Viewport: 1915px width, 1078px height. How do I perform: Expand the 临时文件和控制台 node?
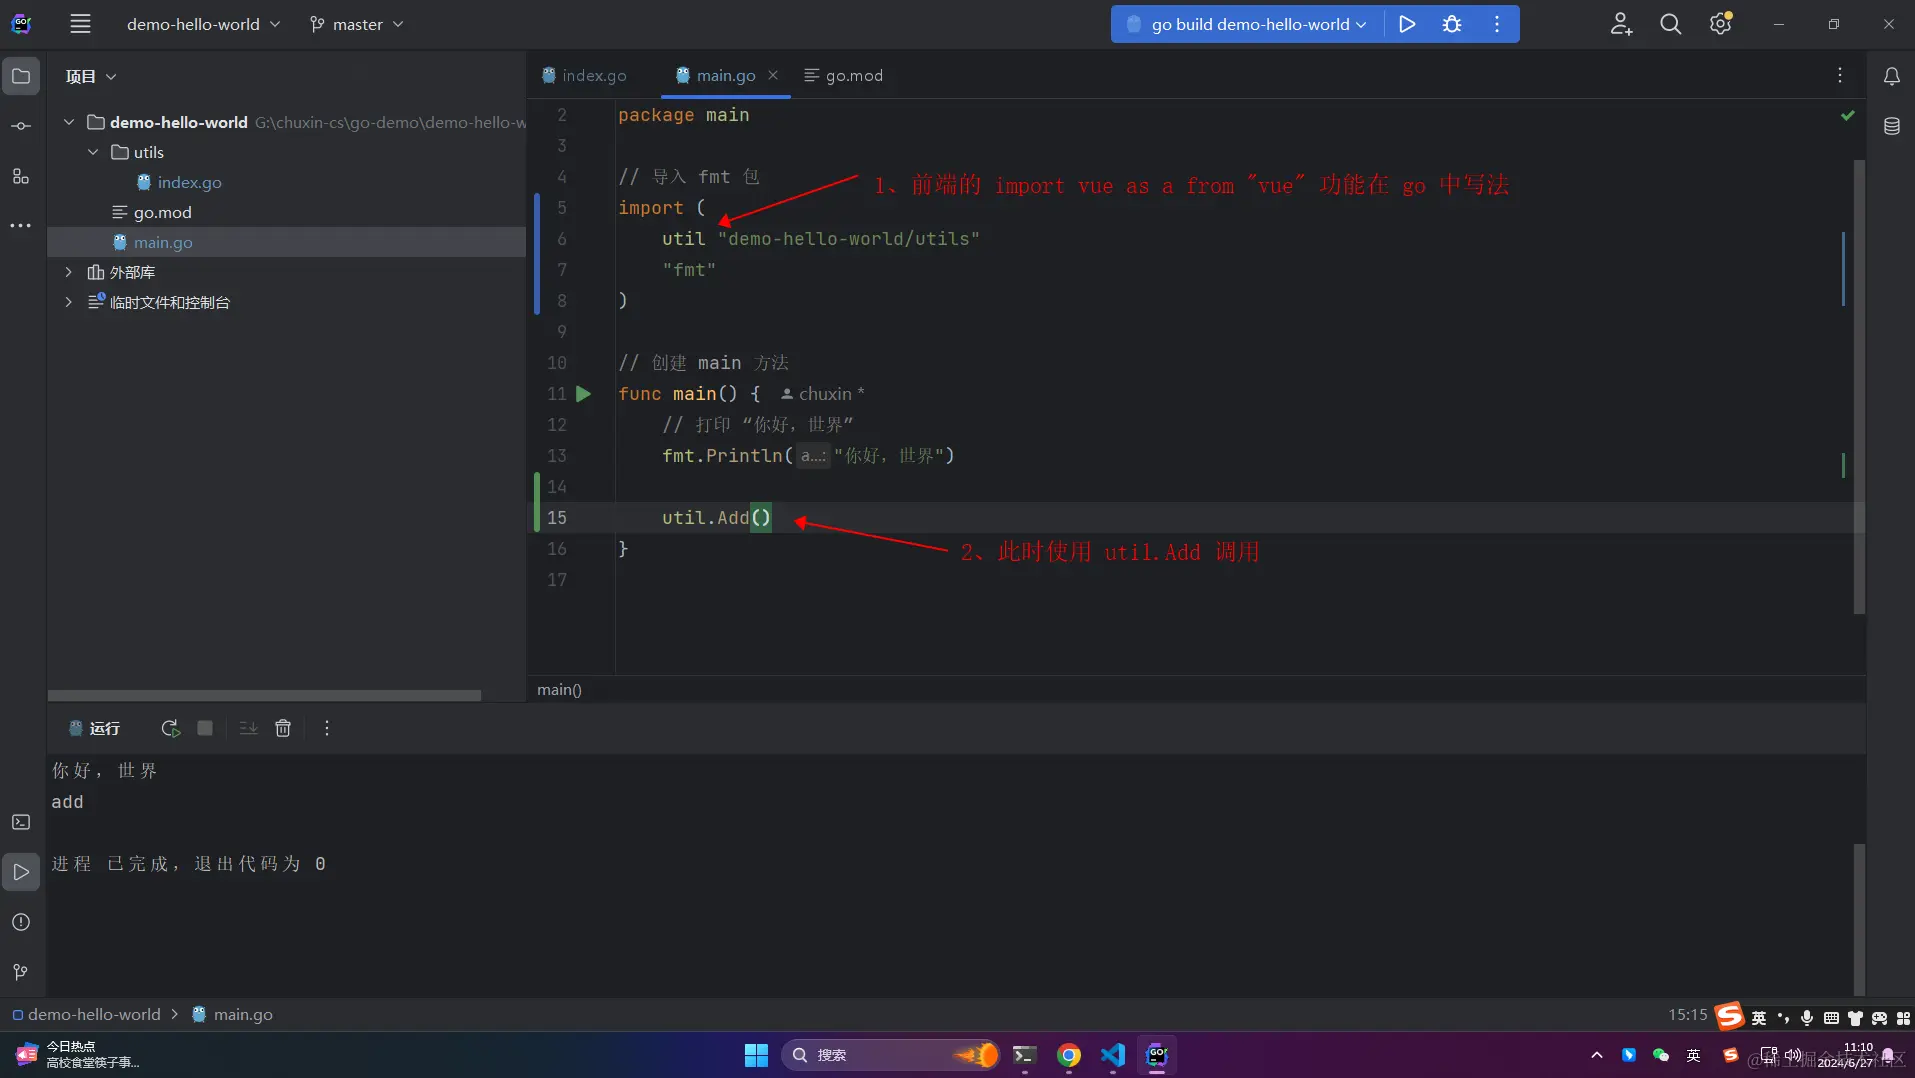click(x=69, y=302)
